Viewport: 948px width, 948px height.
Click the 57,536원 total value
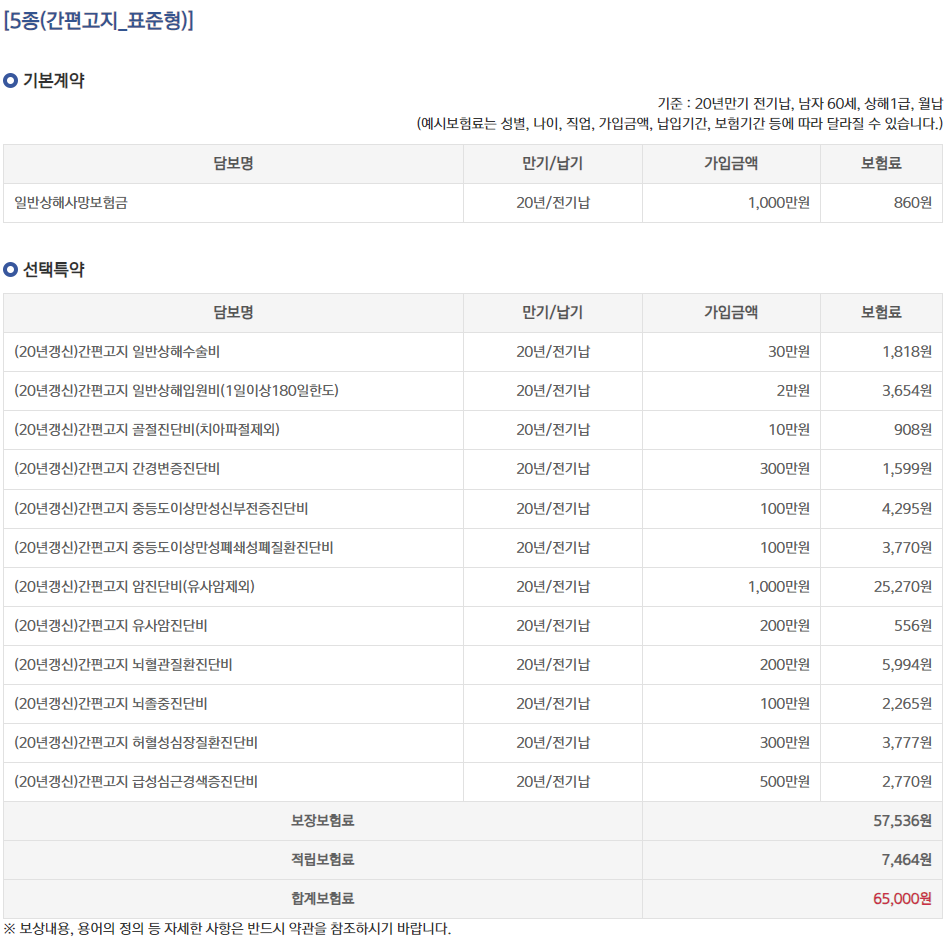(903, 821)
